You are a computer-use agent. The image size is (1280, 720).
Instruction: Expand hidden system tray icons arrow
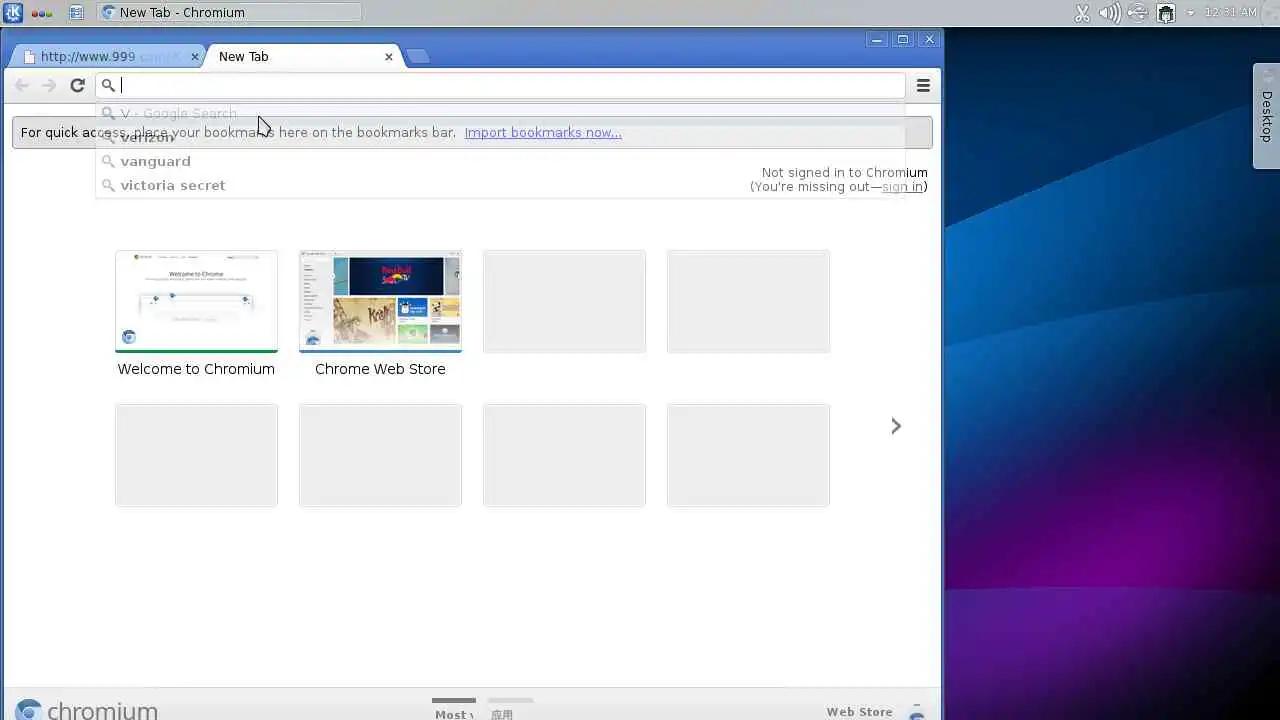pyautogui.click(x=1190, y=13)
